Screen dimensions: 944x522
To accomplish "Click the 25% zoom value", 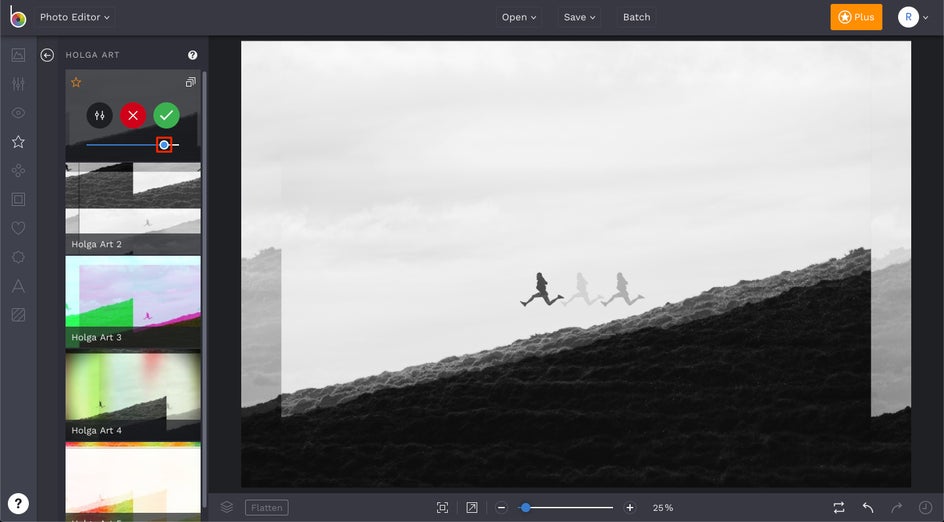I will 663,508.
